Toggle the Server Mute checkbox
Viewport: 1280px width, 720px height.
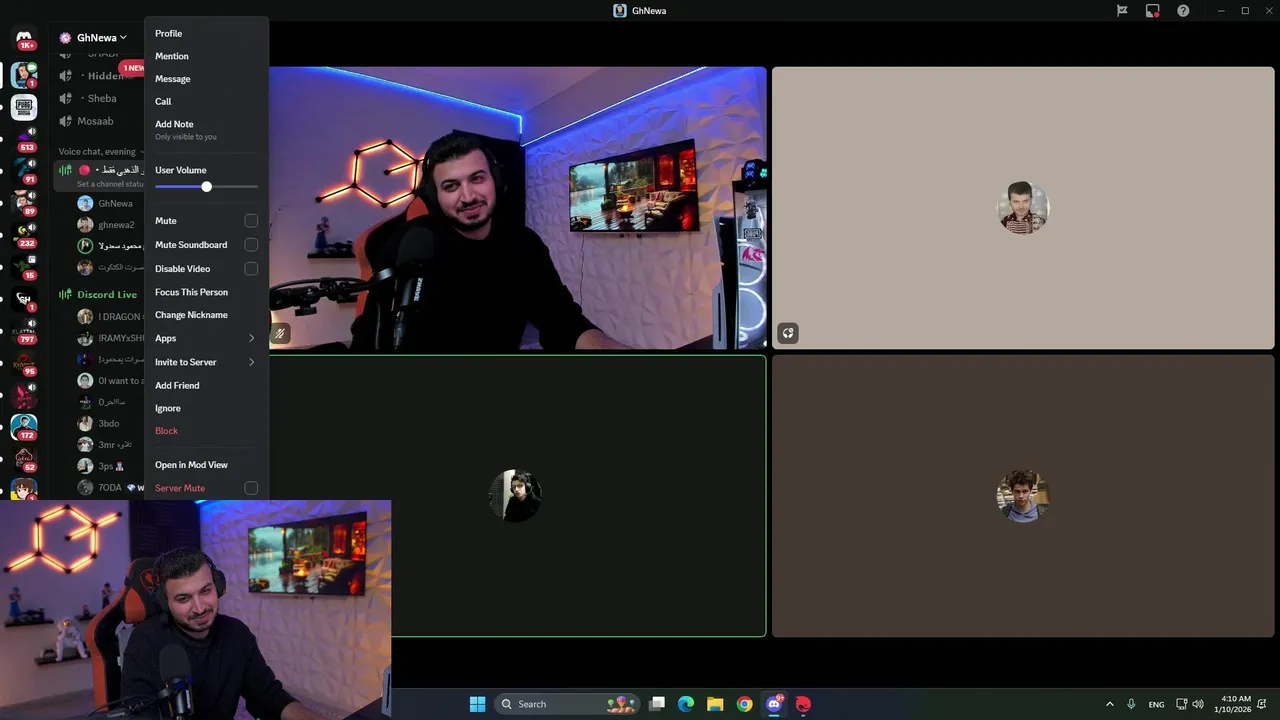pyautogui.click(x=251, y=488)
